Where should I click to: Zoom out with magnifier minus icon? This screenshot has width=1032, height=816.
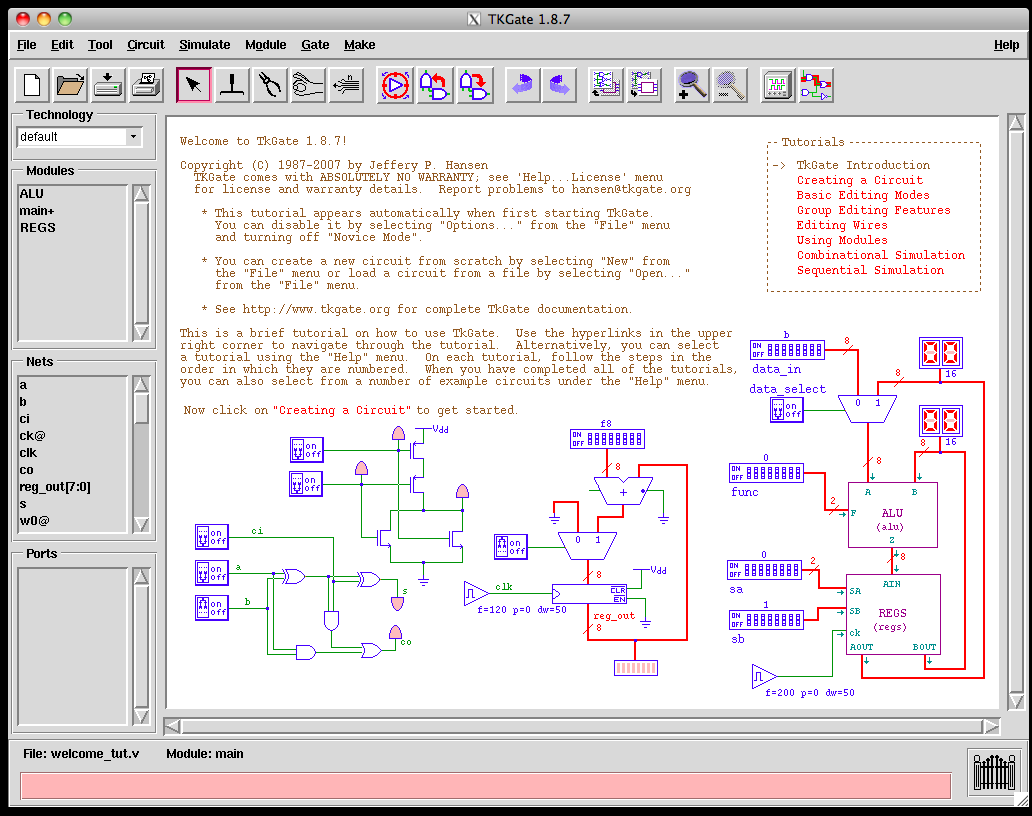(x=729, y=86)
